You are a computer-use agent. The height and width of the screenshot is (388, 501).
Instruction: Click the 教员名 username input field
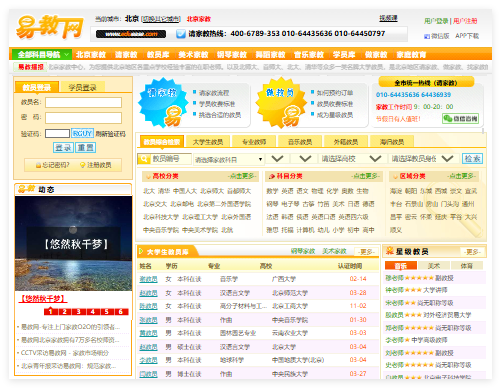point(83,102)
